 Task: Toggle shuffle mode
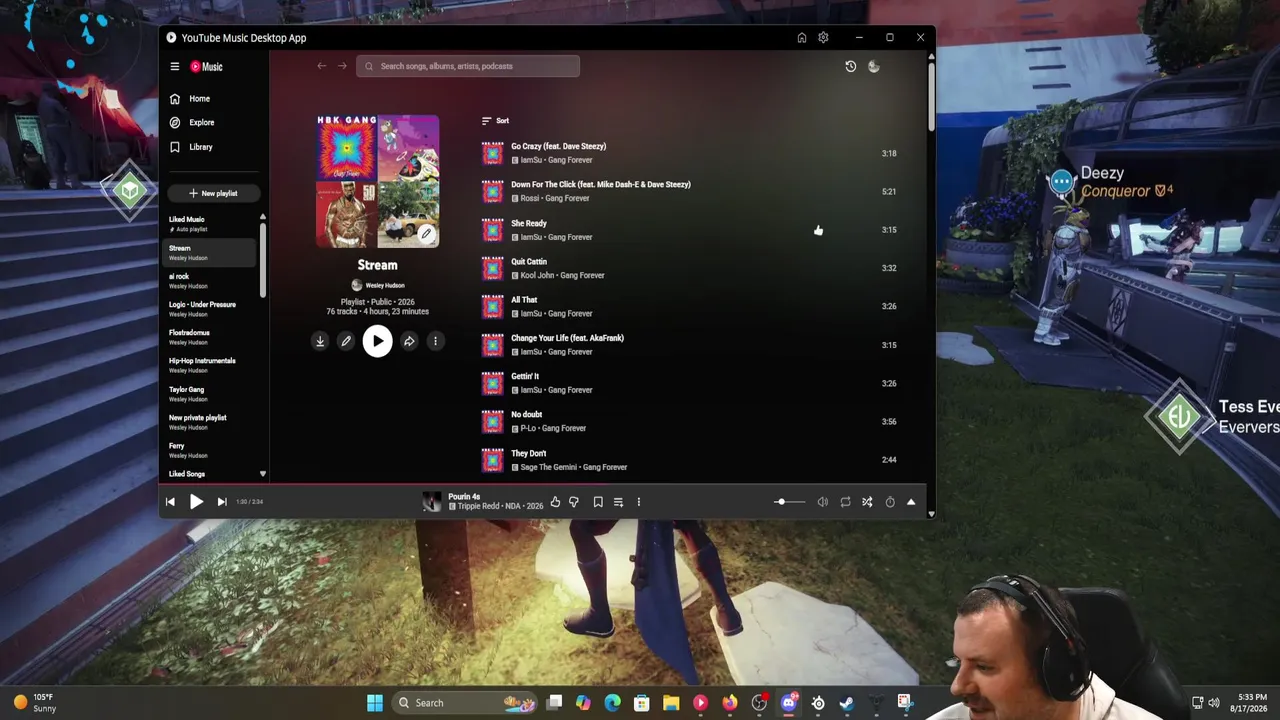[867, 502]
